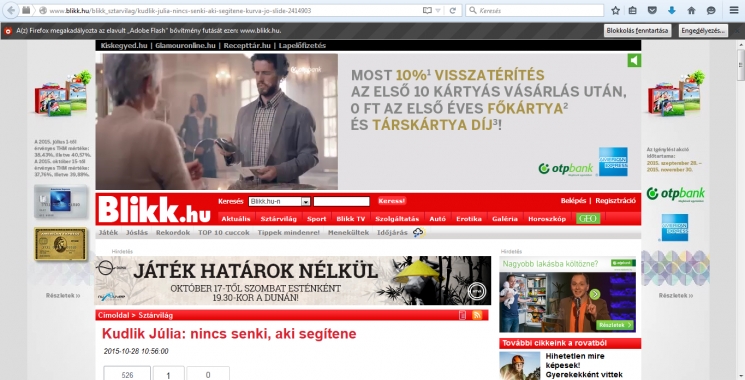Click Engedélyezés... to allow Flash
Screen dimensions: 745x380
(x=703, y=30)
